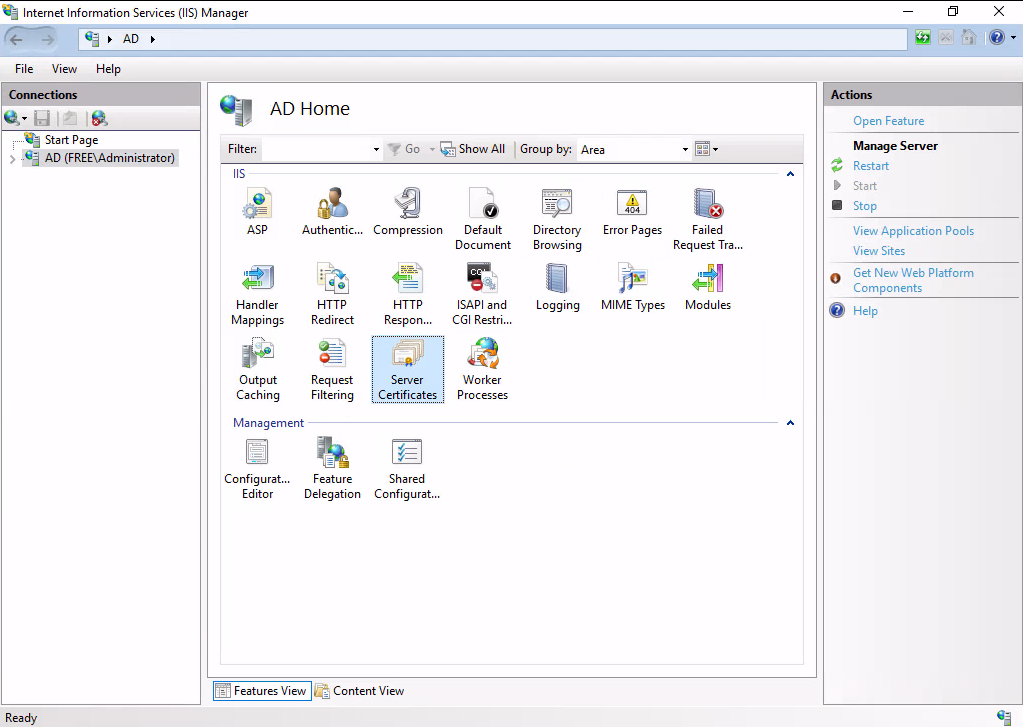
Task: Click the status bar network icon at bottom right
Action: coord(1004,717)
